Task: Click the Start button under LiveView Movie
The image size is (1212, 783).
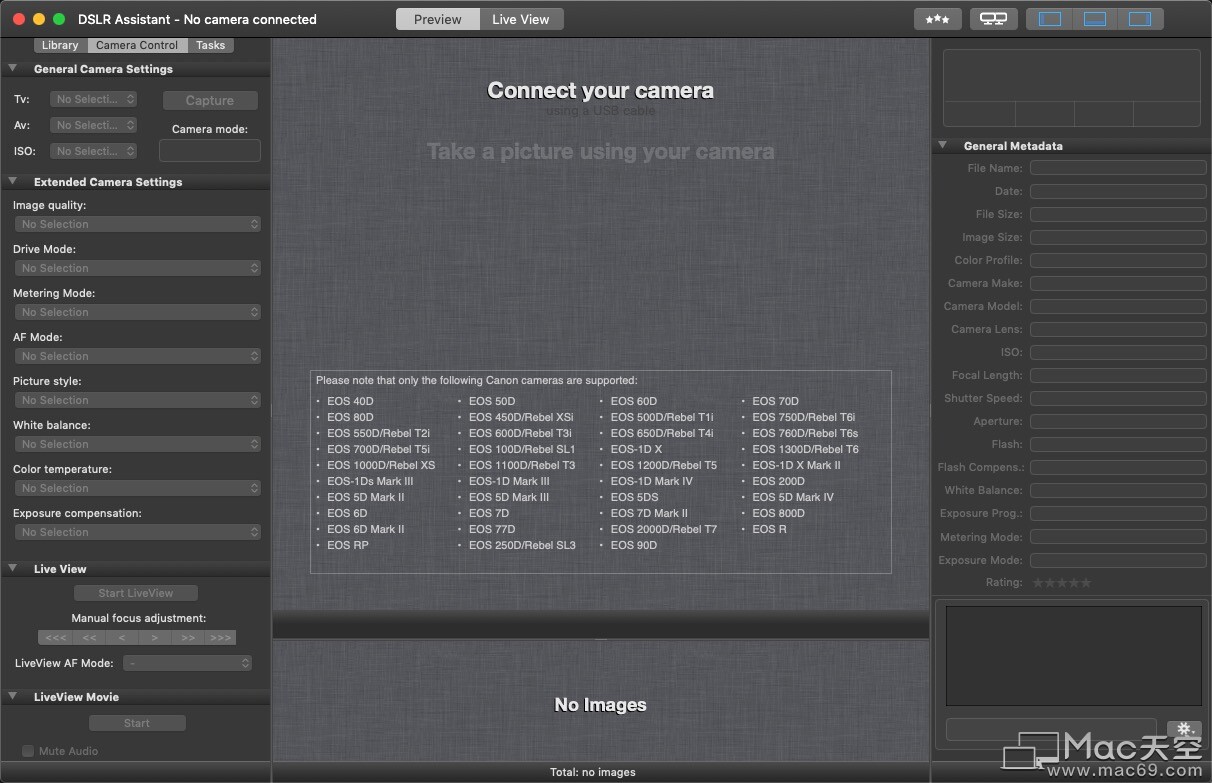Action: 137,722
